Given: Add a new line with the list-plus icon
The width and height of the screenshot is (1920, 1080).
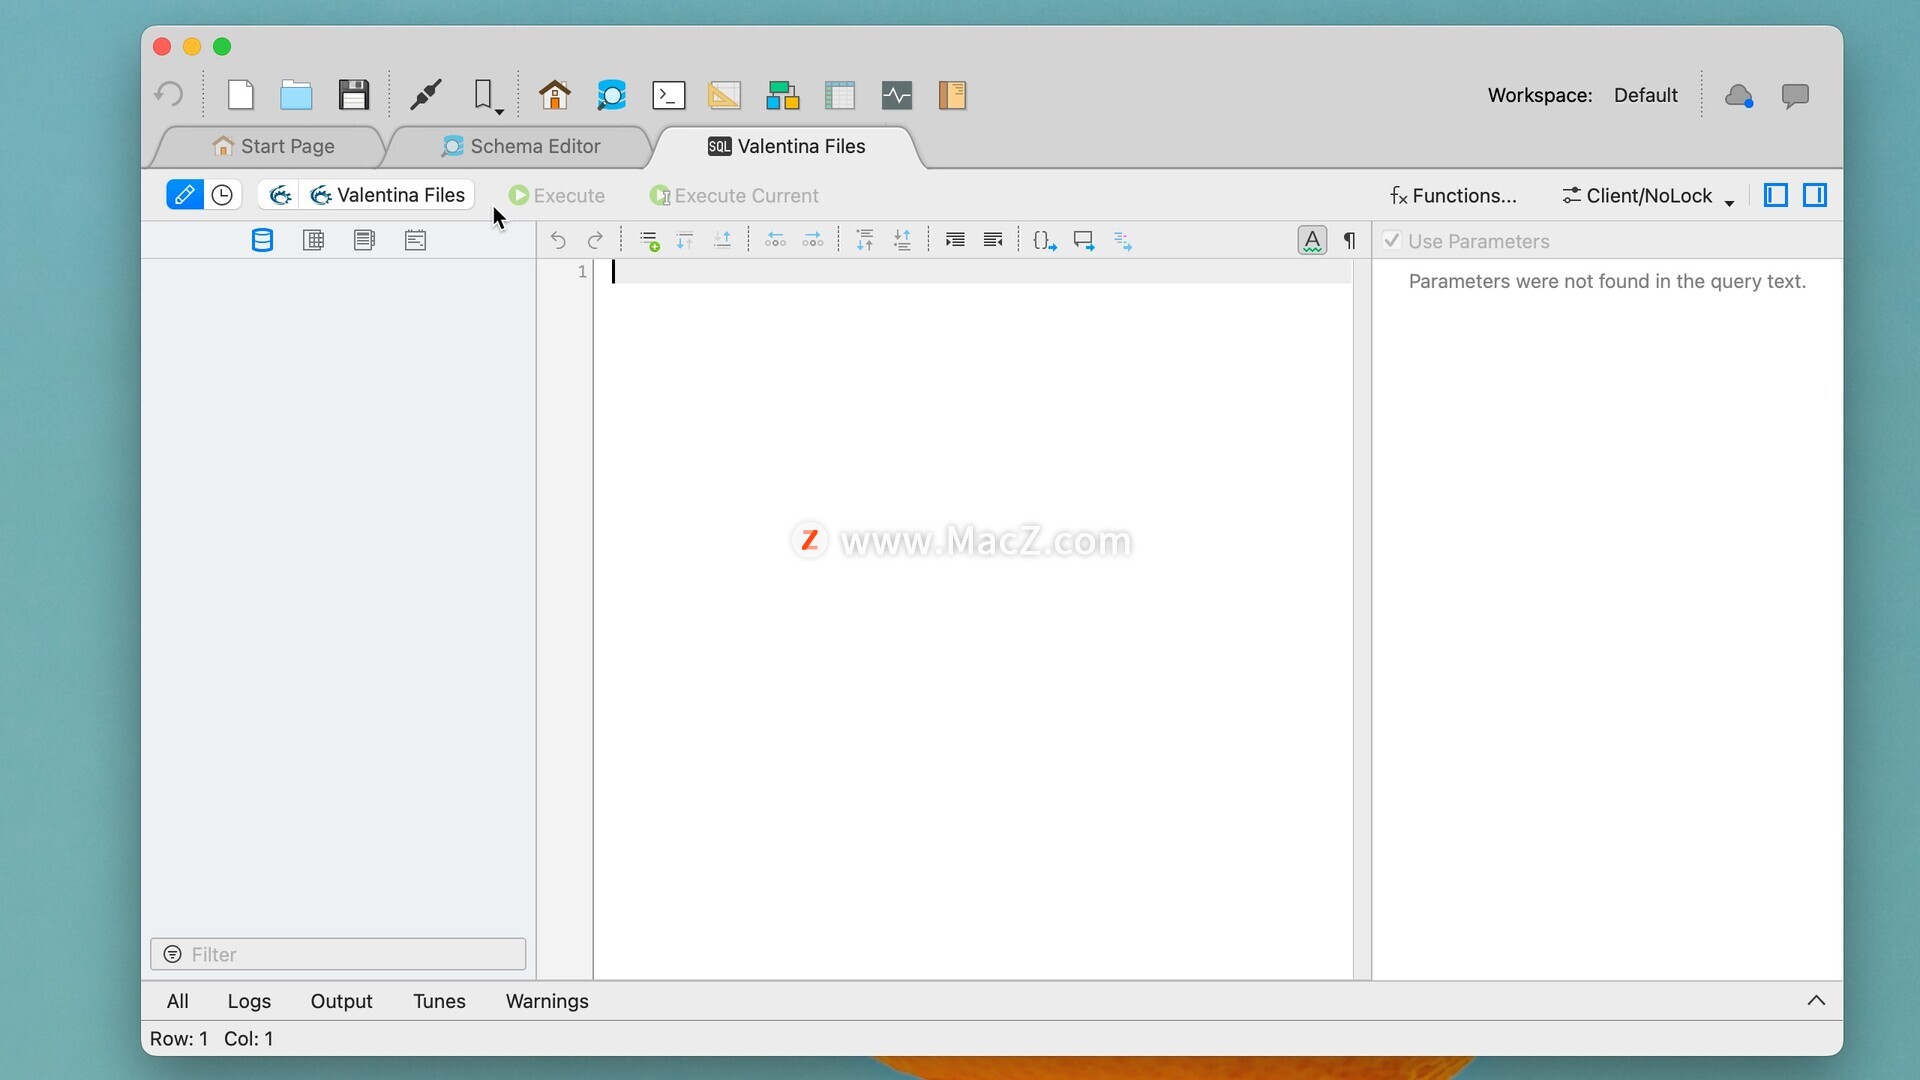Looking at the screenshot, I should (x=649, y=240).
